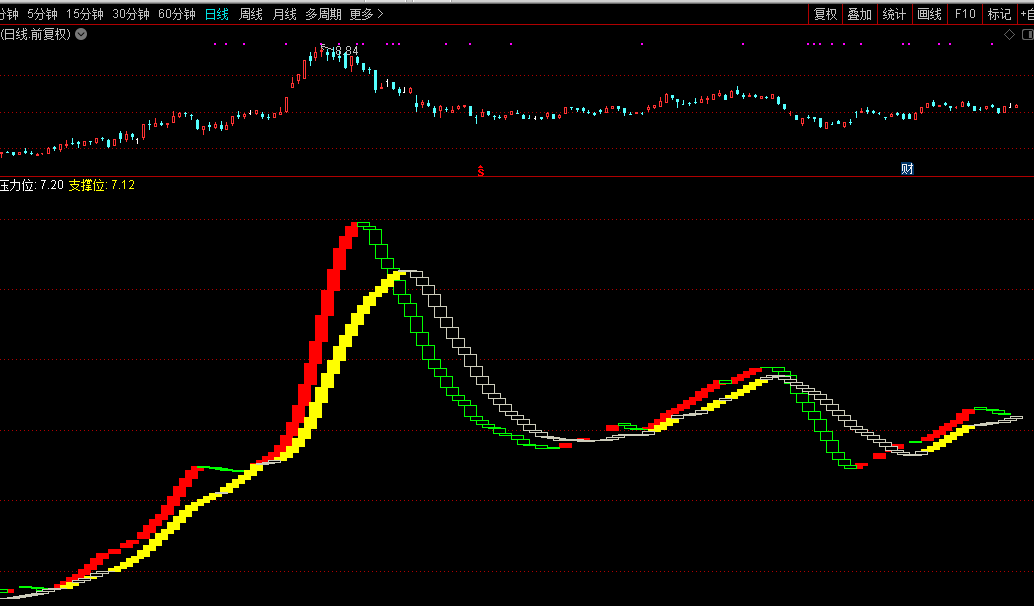Select the 30分钟 chart period
The width and height of the screenshot is (1034, 606).
point(131,14)
